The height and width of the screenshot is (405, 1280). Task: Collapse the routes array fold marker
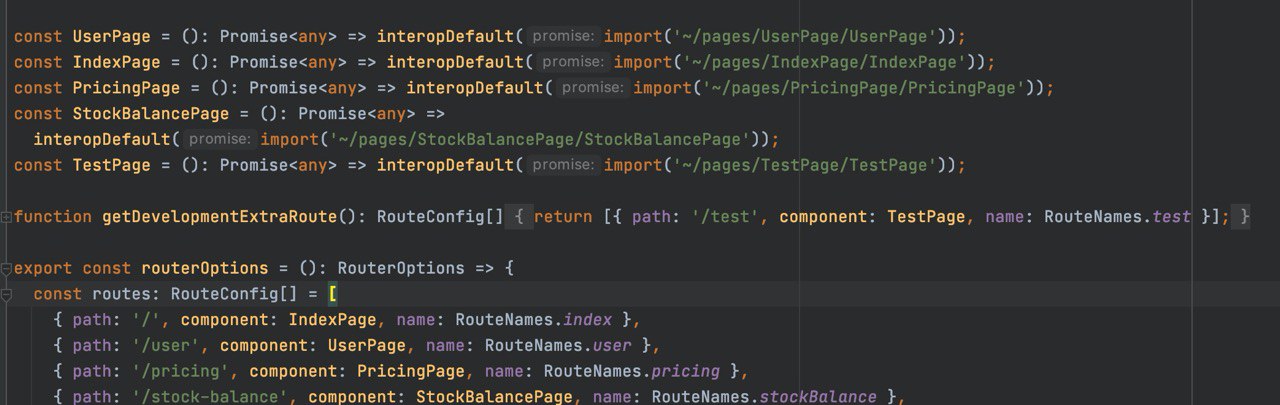[6, 295]
